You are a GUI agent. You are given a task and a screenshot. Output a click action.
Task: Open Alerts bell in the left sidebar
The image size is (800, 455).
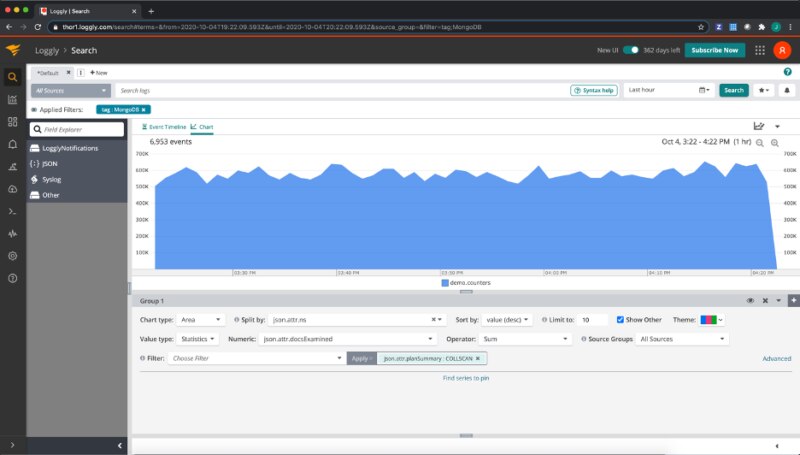click(x=12, y=144)
